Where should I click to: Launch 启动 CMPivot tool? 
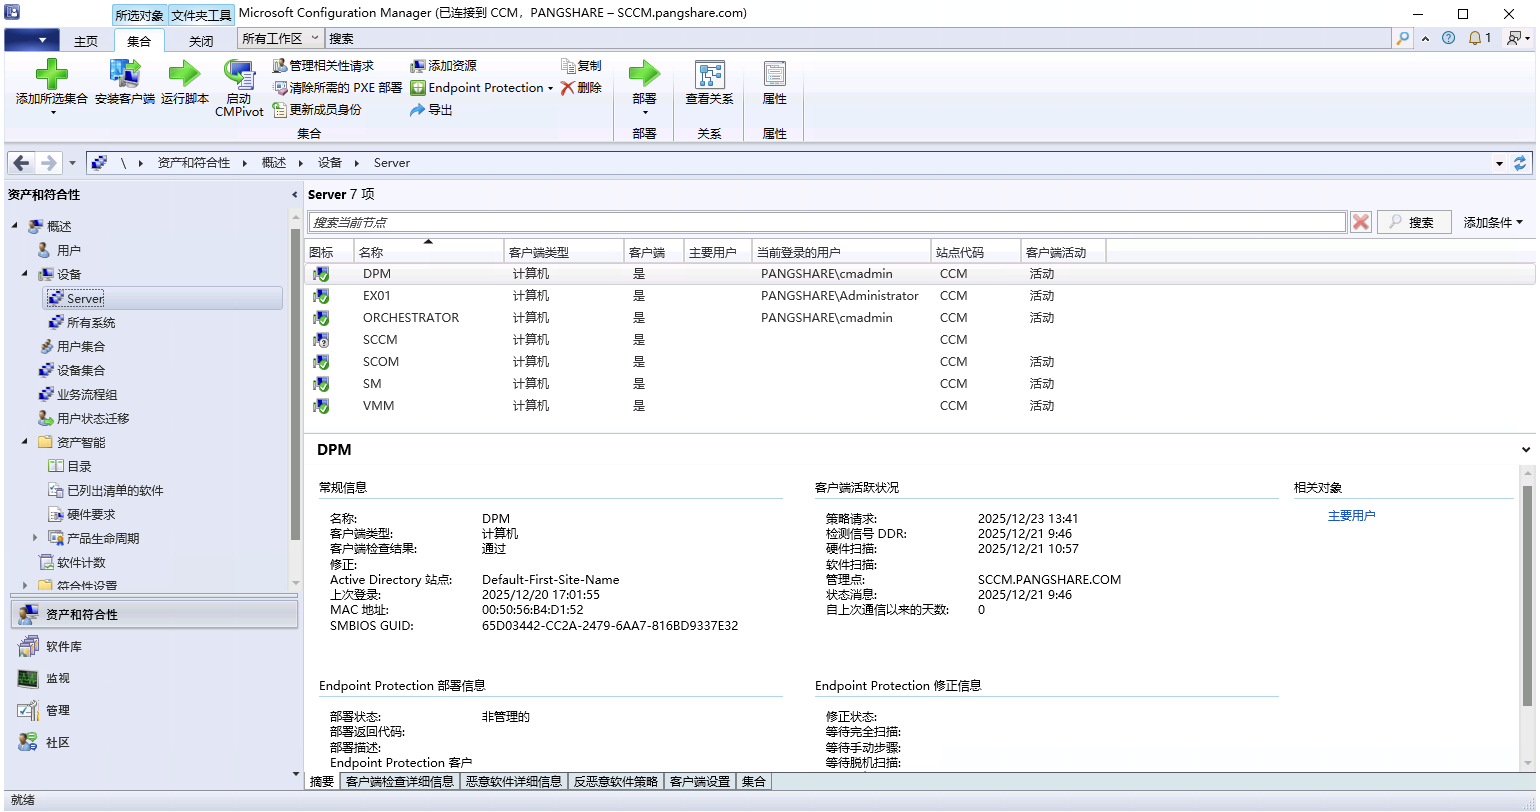click(239, 88)
